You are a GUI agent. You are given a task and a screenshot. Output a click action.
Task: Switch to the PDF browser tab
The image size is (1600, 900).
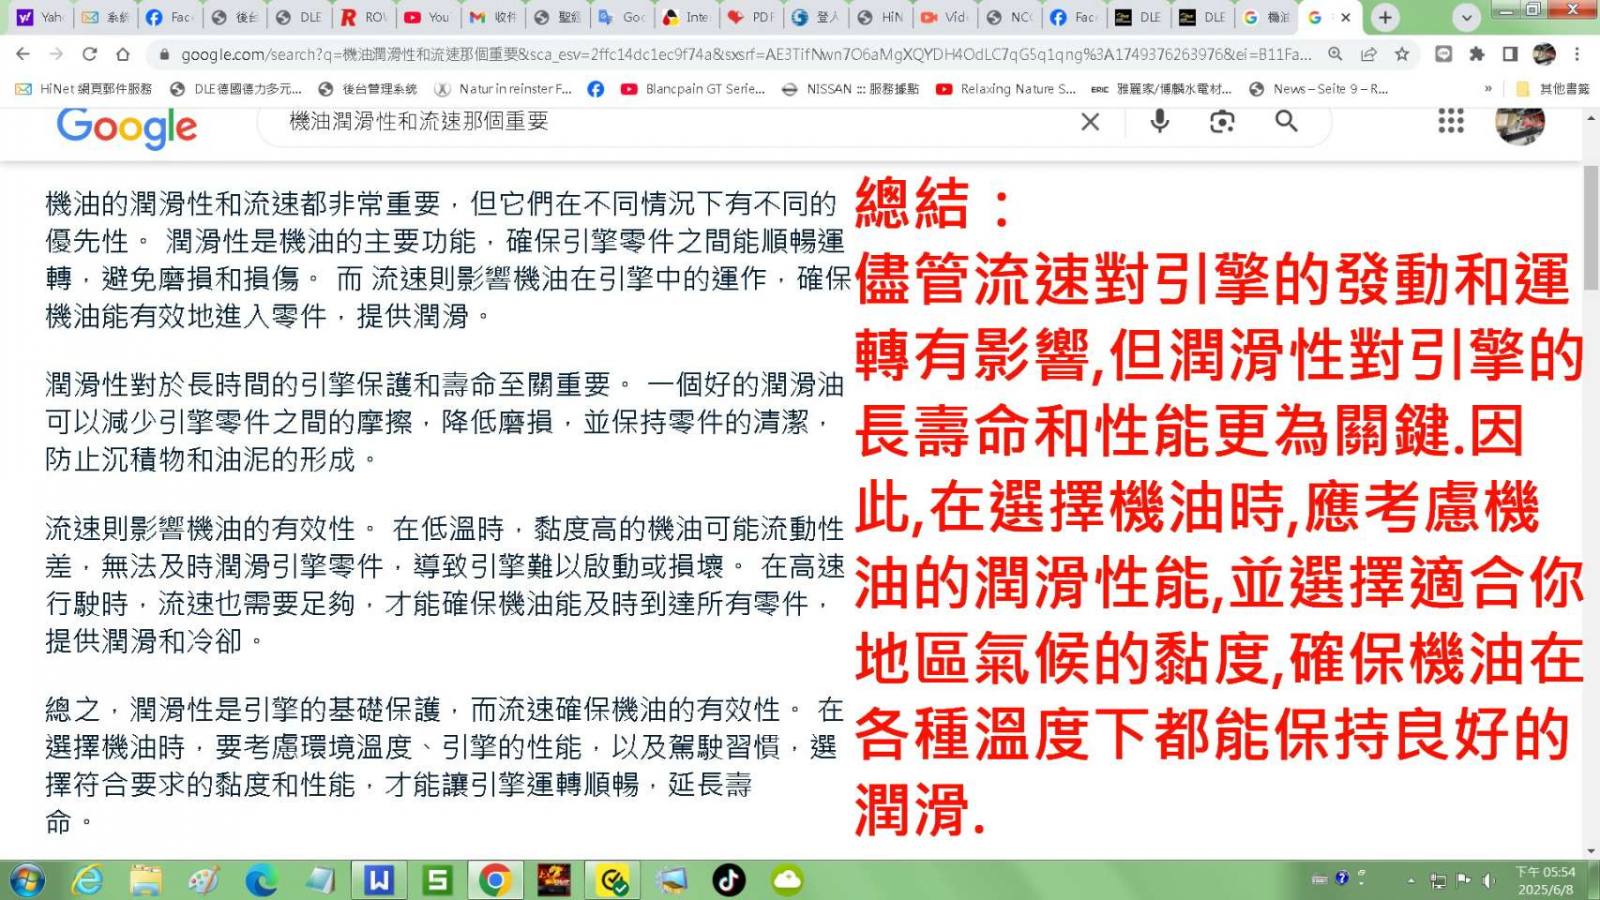[x=751, y=17]
